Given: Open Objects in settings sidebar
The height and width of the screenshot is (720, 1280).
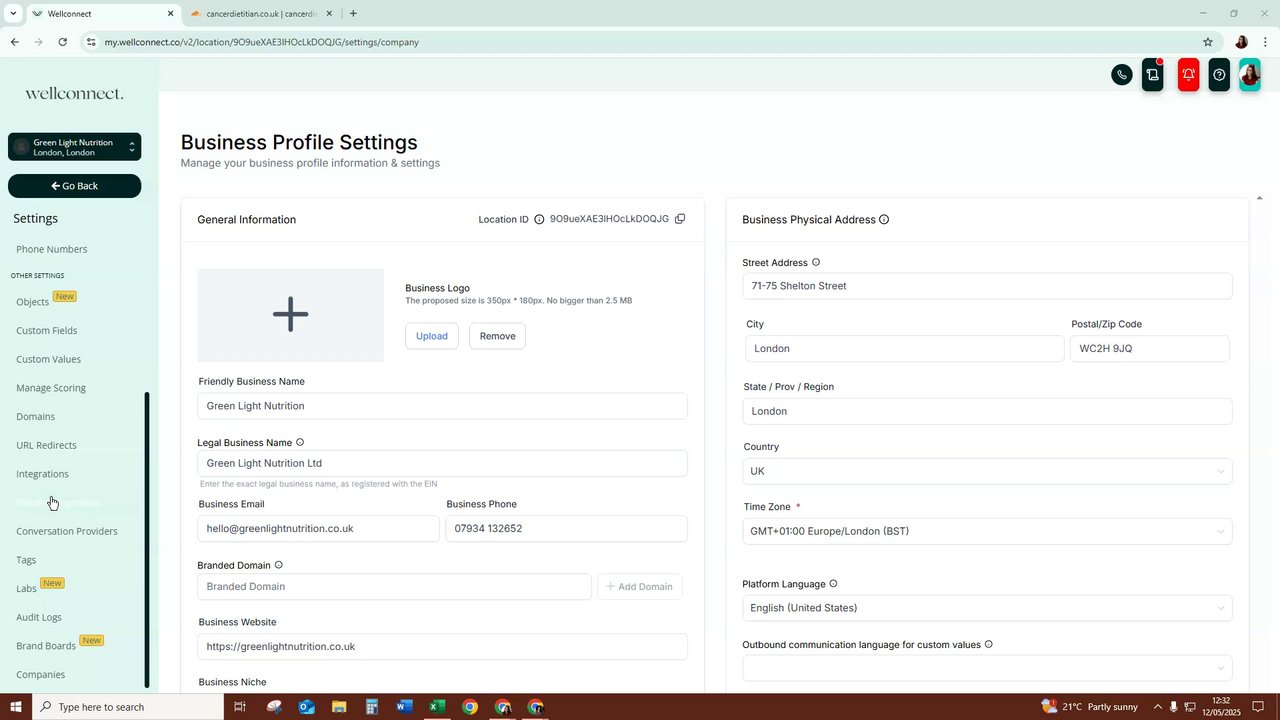Looking at the screenshot, I should pos(33,302).
